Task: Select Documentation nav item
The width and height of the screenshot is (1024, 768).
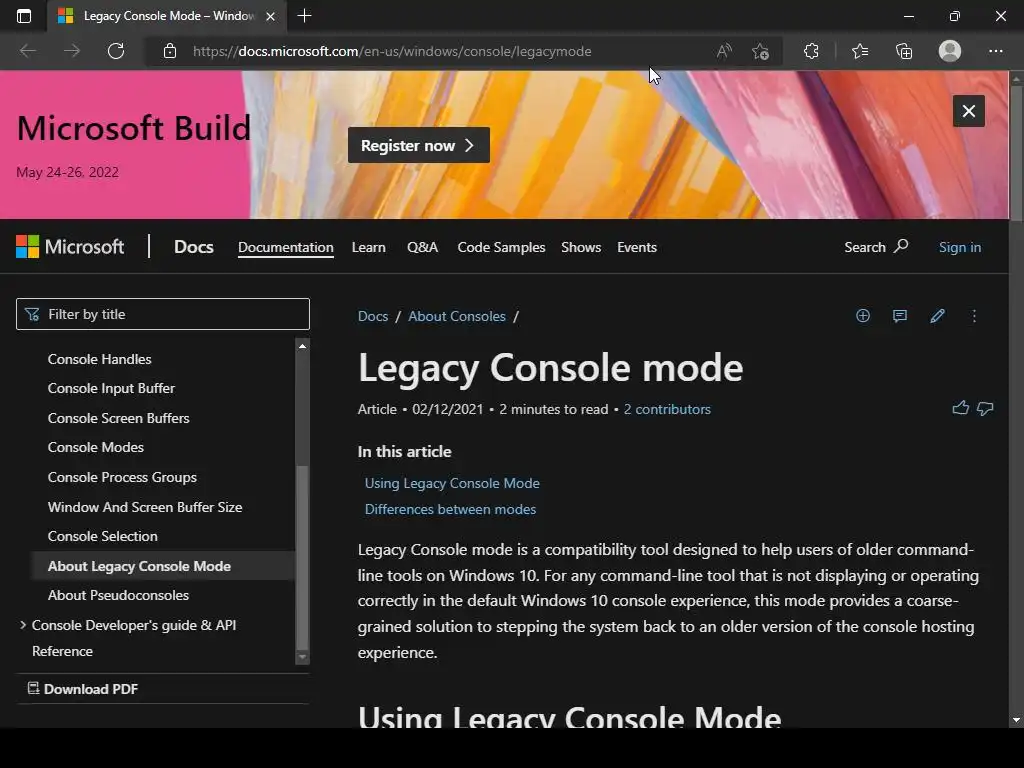Action: [x=285, y=247]
